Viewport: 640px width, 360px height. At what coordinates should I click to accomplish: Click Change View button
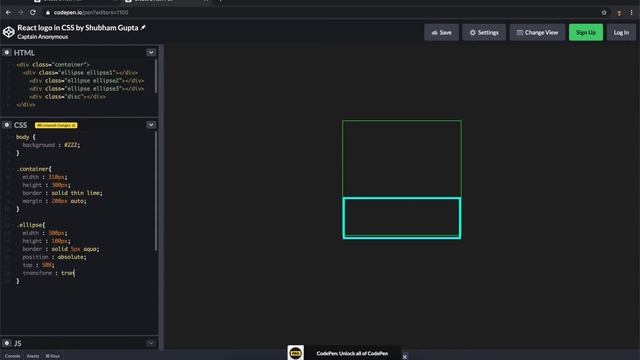pos(537,32)
